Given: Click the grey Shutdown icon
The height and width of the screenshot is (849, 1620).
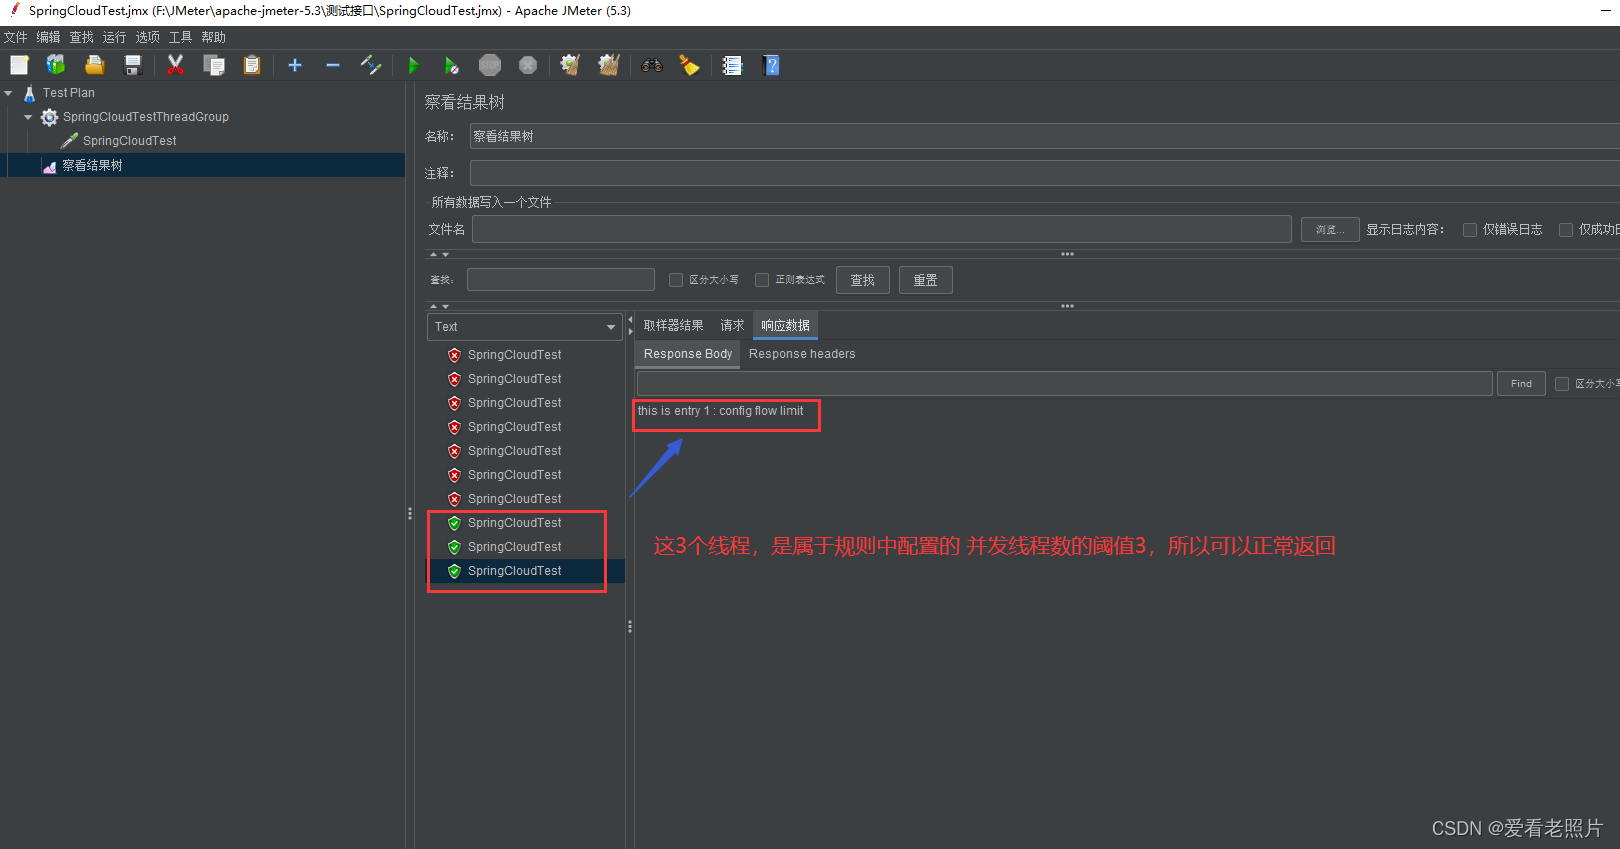Looking at the screenshot, I should pos(528,65).
